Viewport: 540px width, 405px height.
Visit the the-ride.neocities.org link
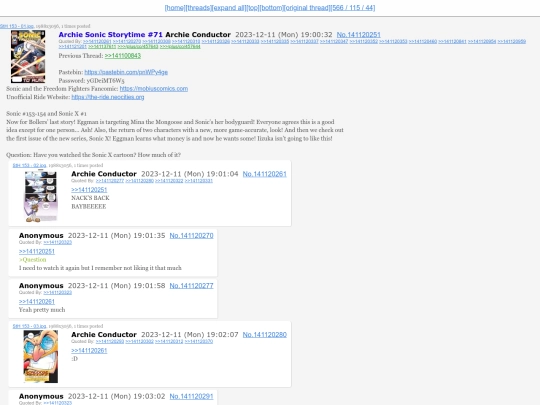point(108,97)
